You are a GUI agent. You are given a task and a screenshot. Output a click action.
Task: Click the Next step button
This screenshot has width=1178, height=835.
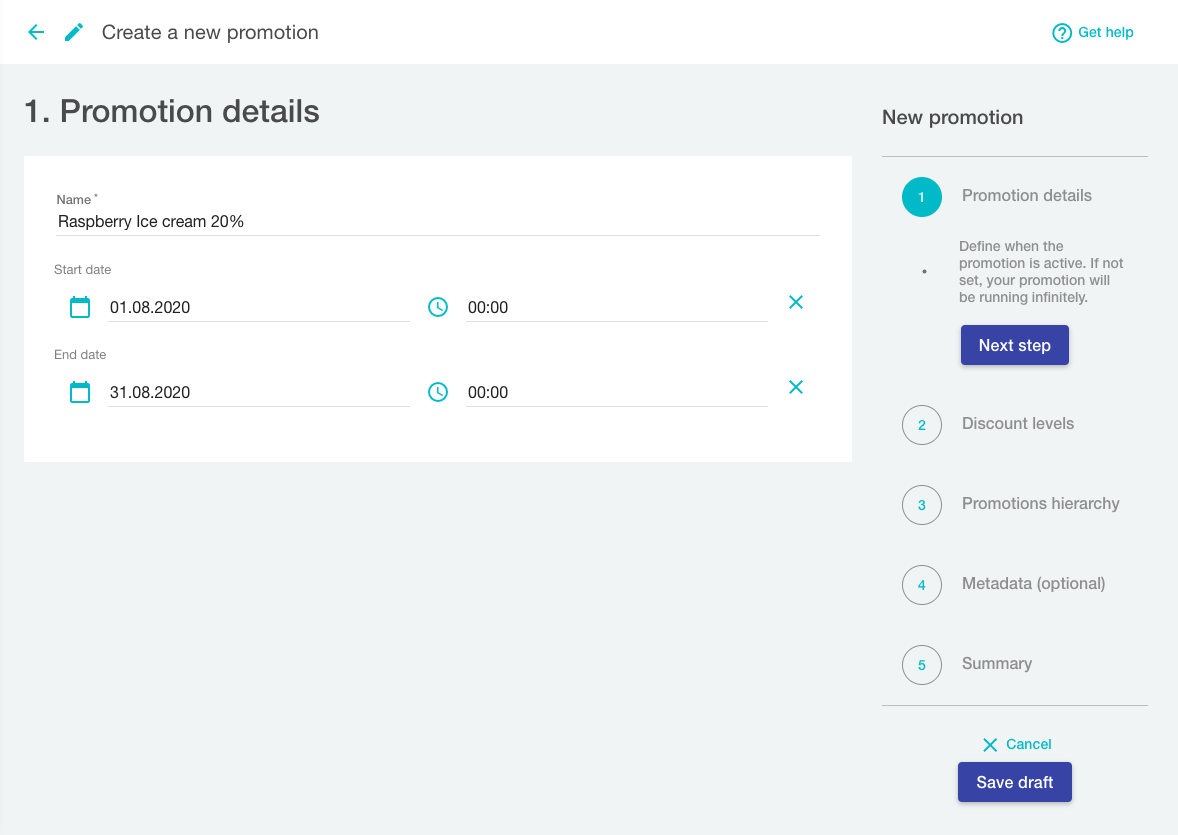coord(1014,345)
